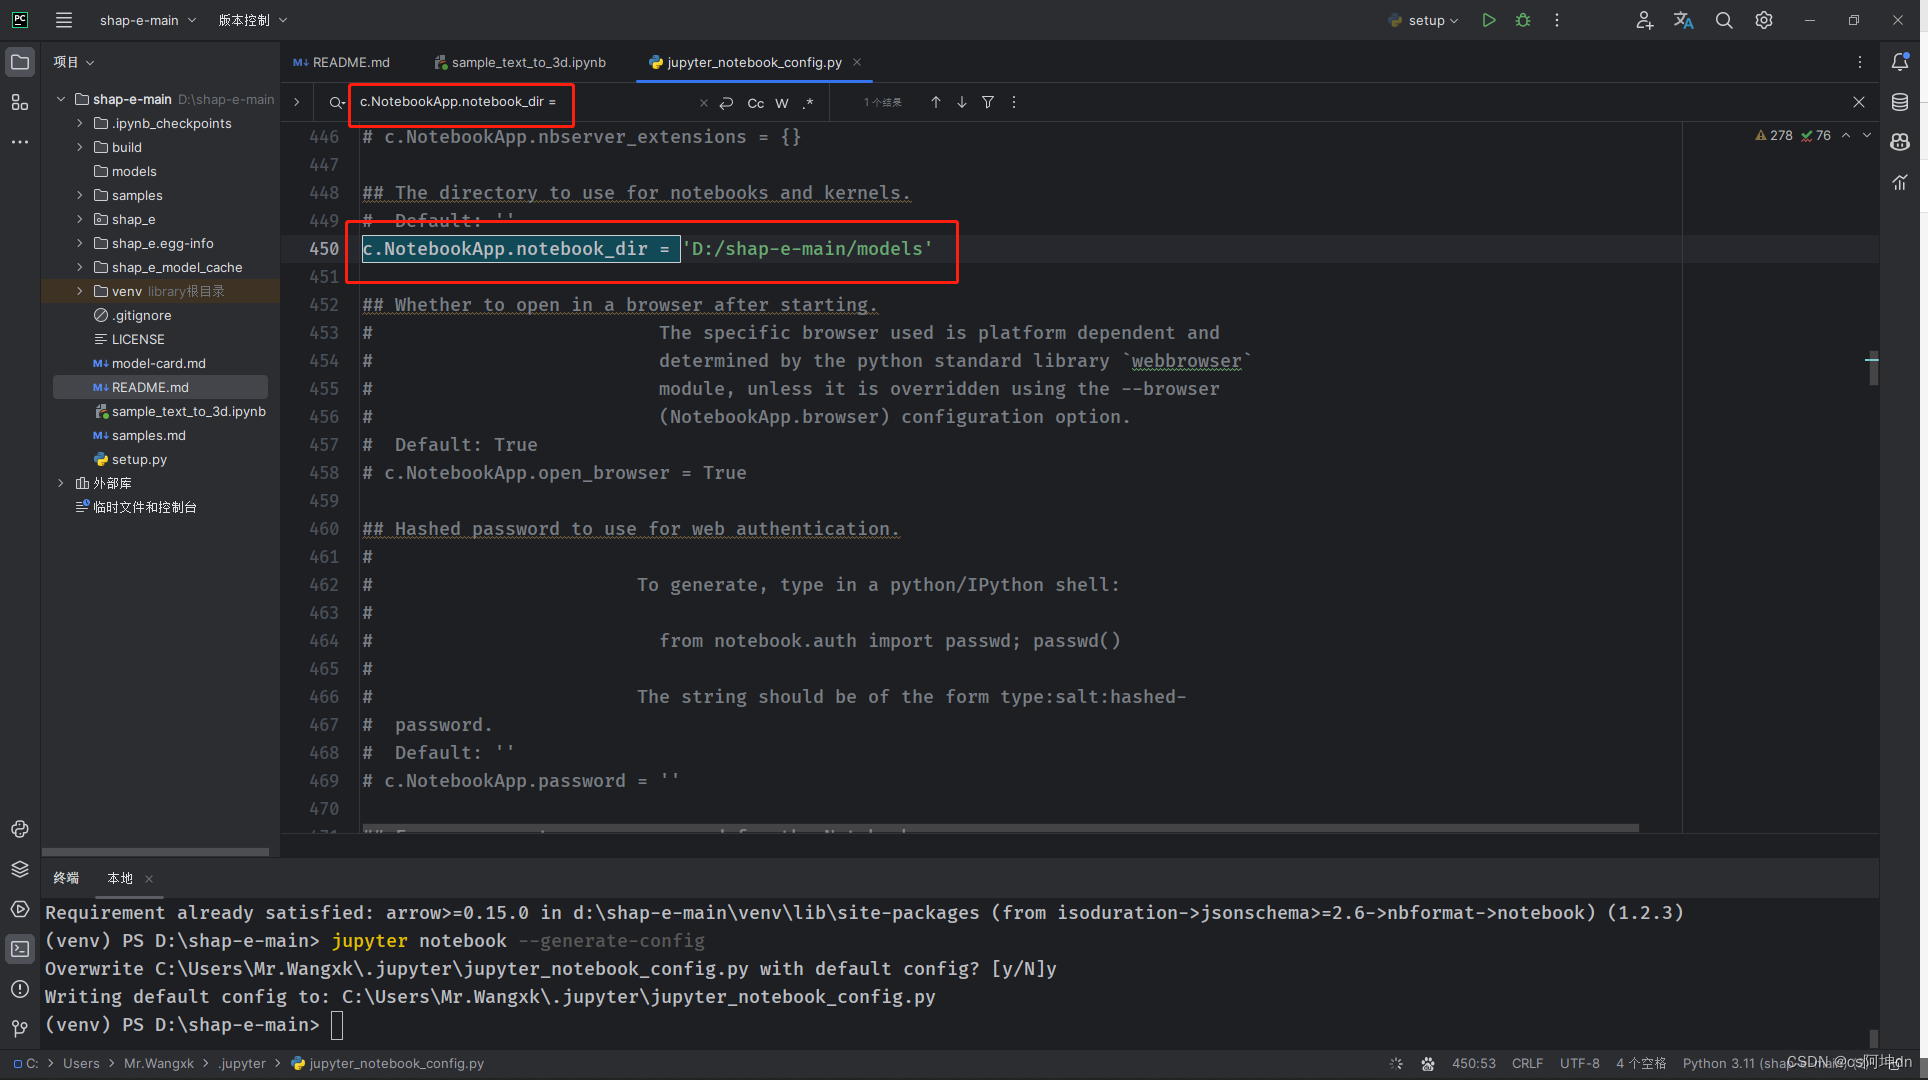Start debugging the setup configuration
The image size is (1928, 1080).
click(x=1523, y=20)
